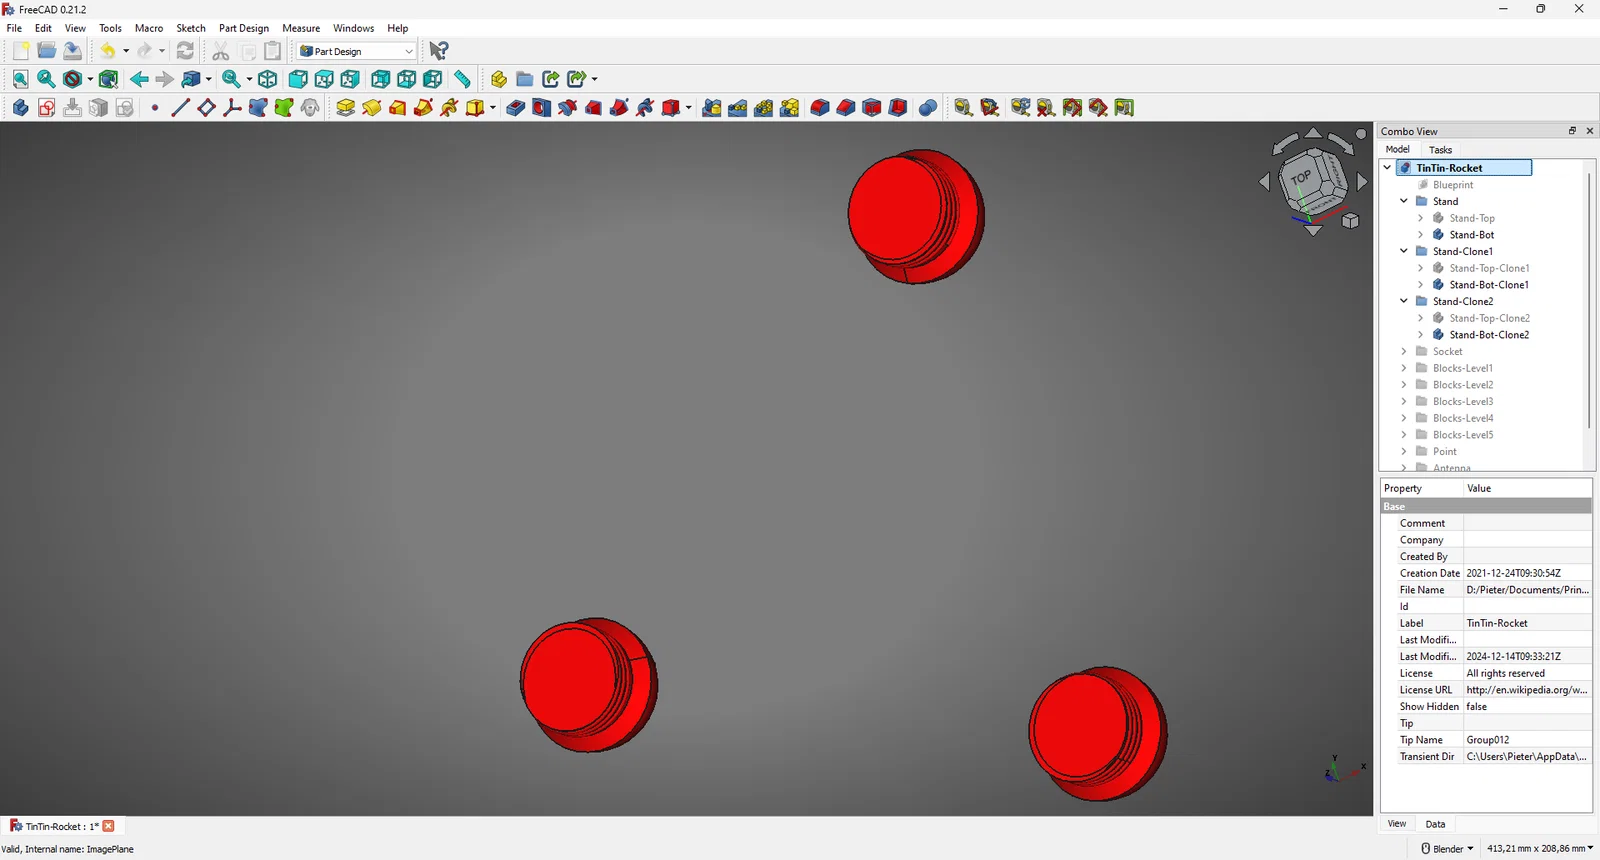The height and width of the screenshot is (860, 1600).
Task: Open the Blender navigation style dropdown
Action: click(1447, 849)
